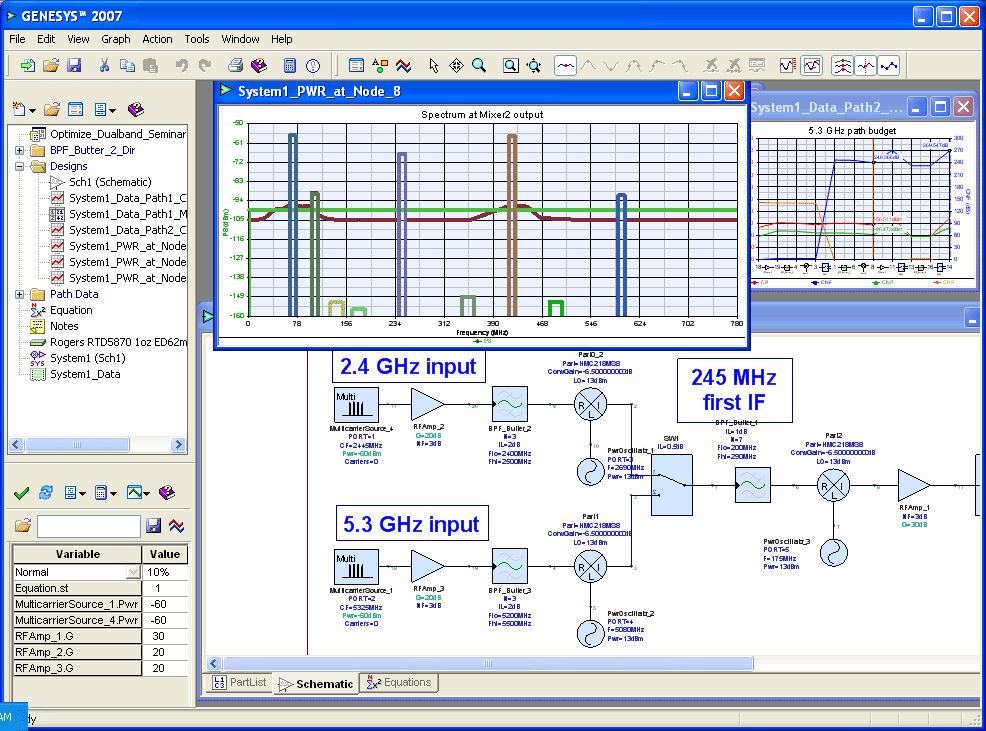The image size is (986, 731).
Task: Collapse the Designs folder
Action: (x=19, y=167)
